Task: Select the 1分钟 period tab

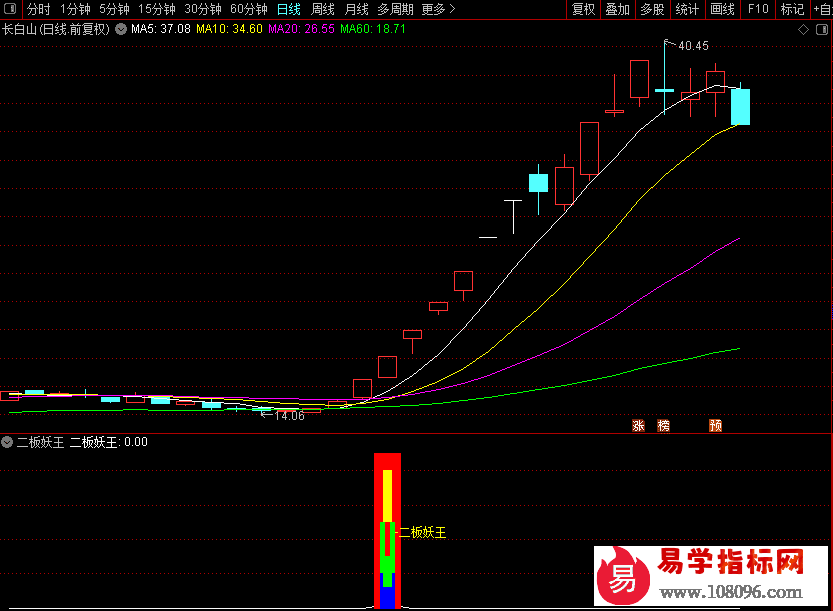Action: click(75, 9)
